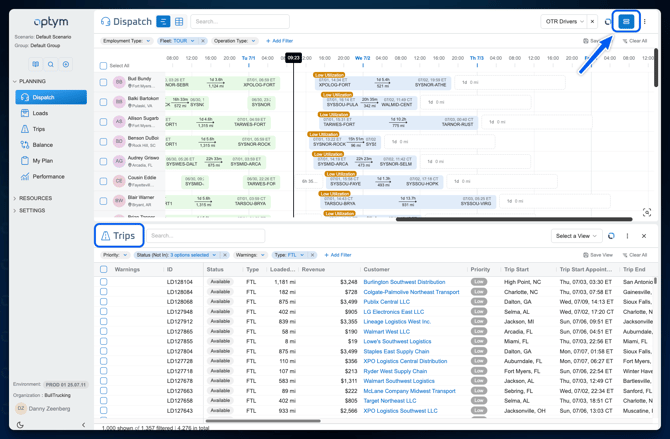
Task: Toggle dark mode moon icon
Action: click(20, 424)
